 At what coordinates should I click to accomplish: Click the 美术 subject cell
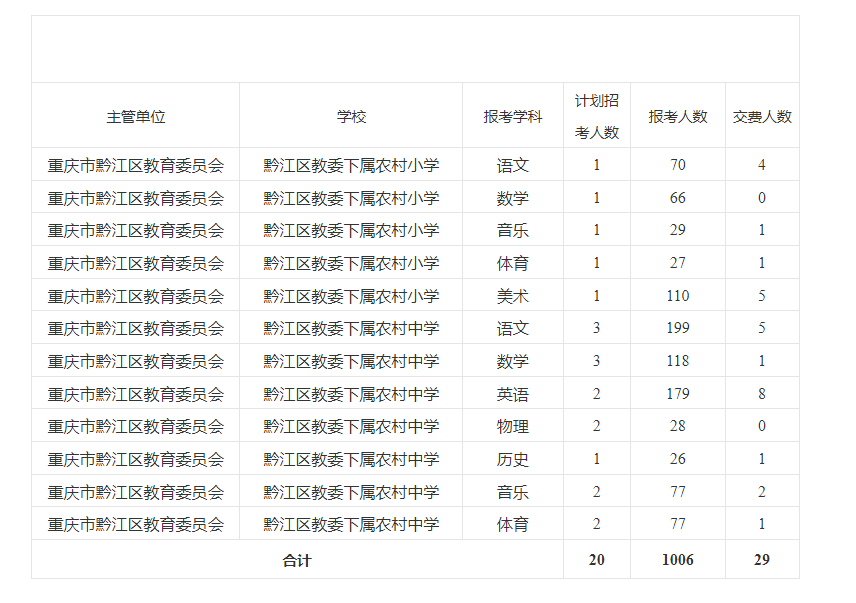coord(512,296)
